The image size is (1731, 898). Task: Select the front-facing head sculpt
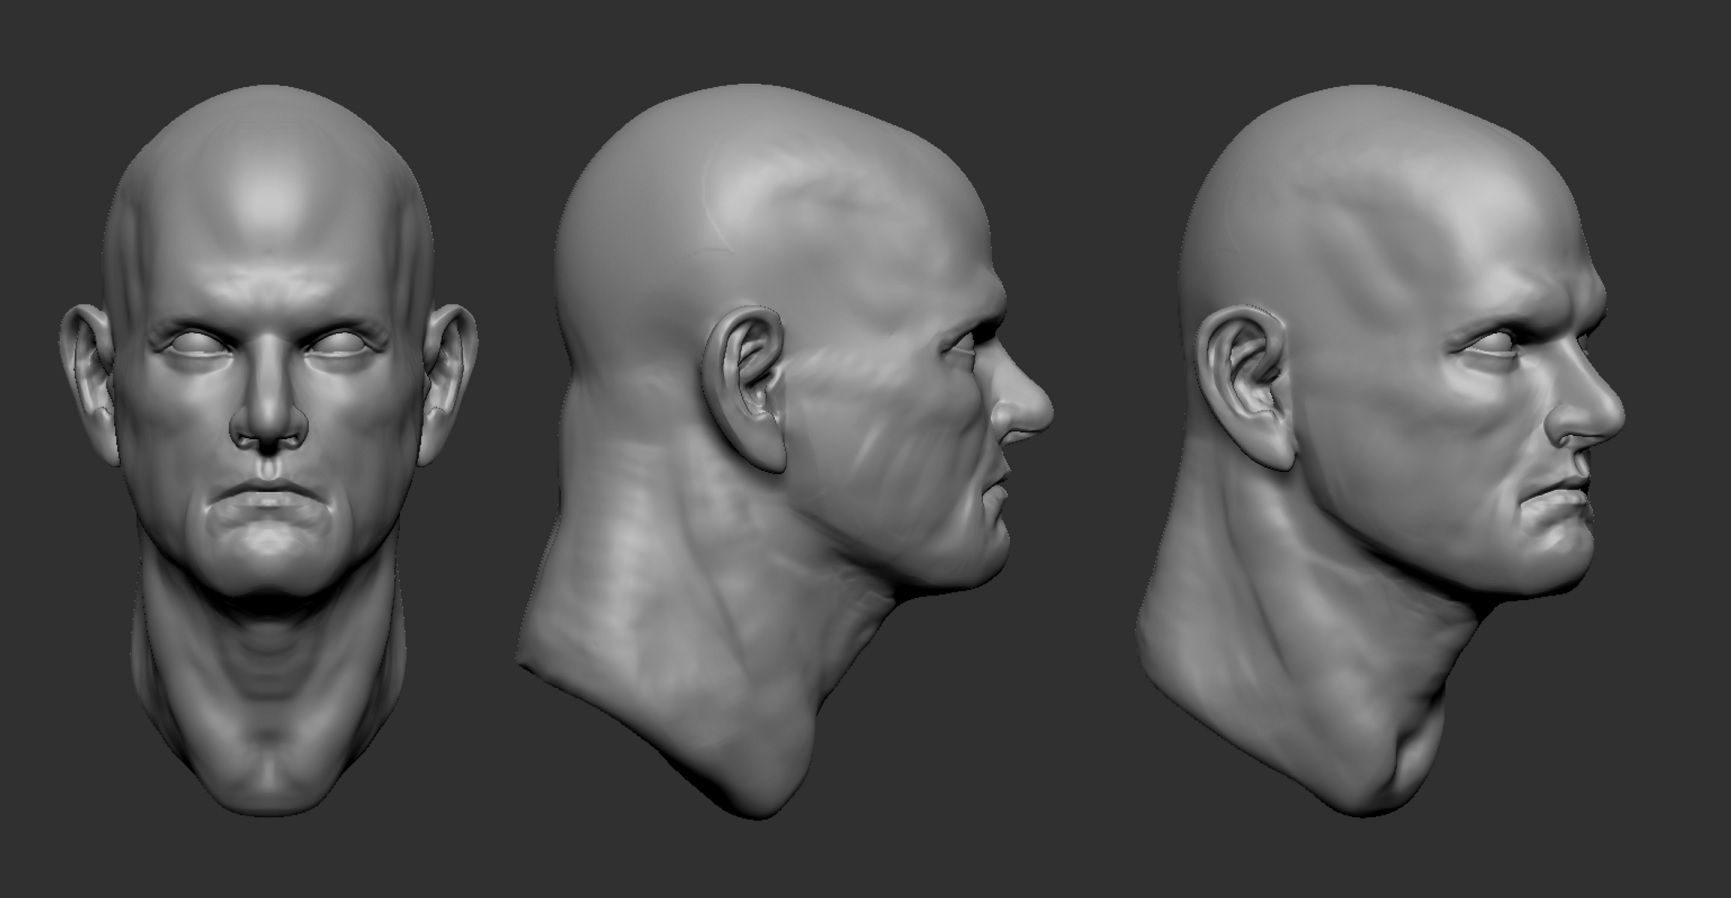click(268, 450)
